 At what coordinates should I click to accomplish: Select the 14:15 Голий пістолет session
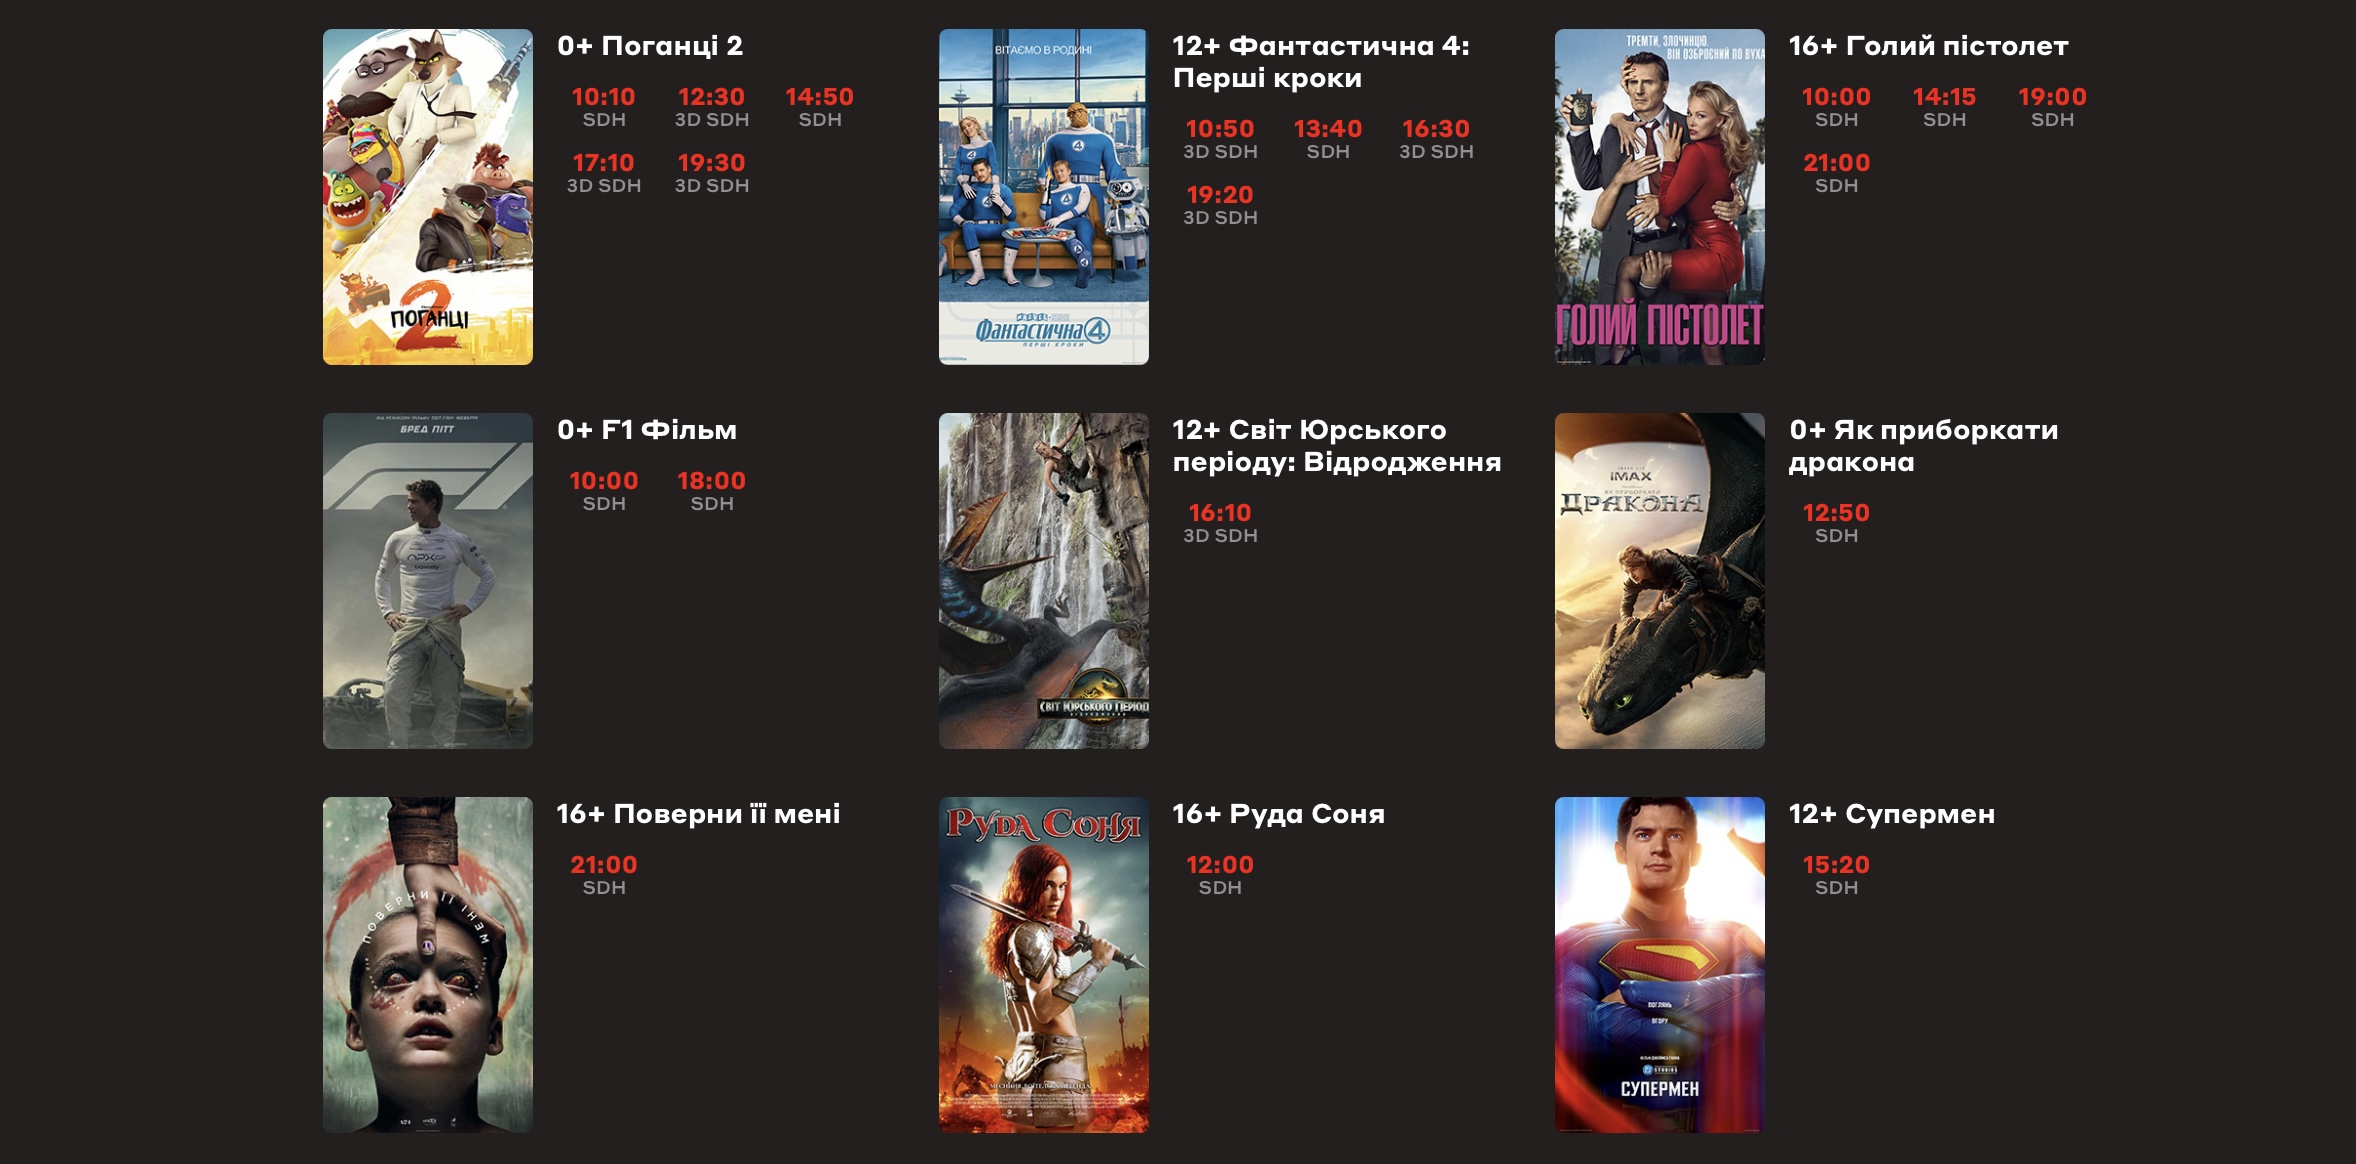click(x=1944, y=107)
